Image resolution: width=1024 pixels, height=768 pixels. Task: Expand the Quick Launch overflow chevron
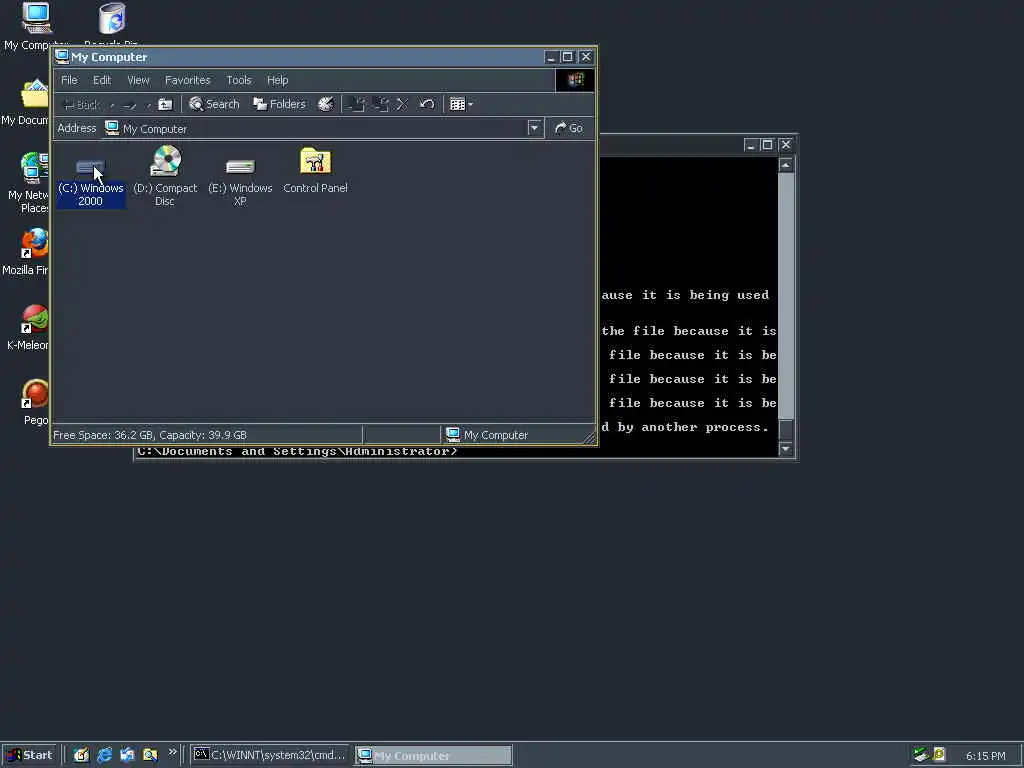click(172, 752)
